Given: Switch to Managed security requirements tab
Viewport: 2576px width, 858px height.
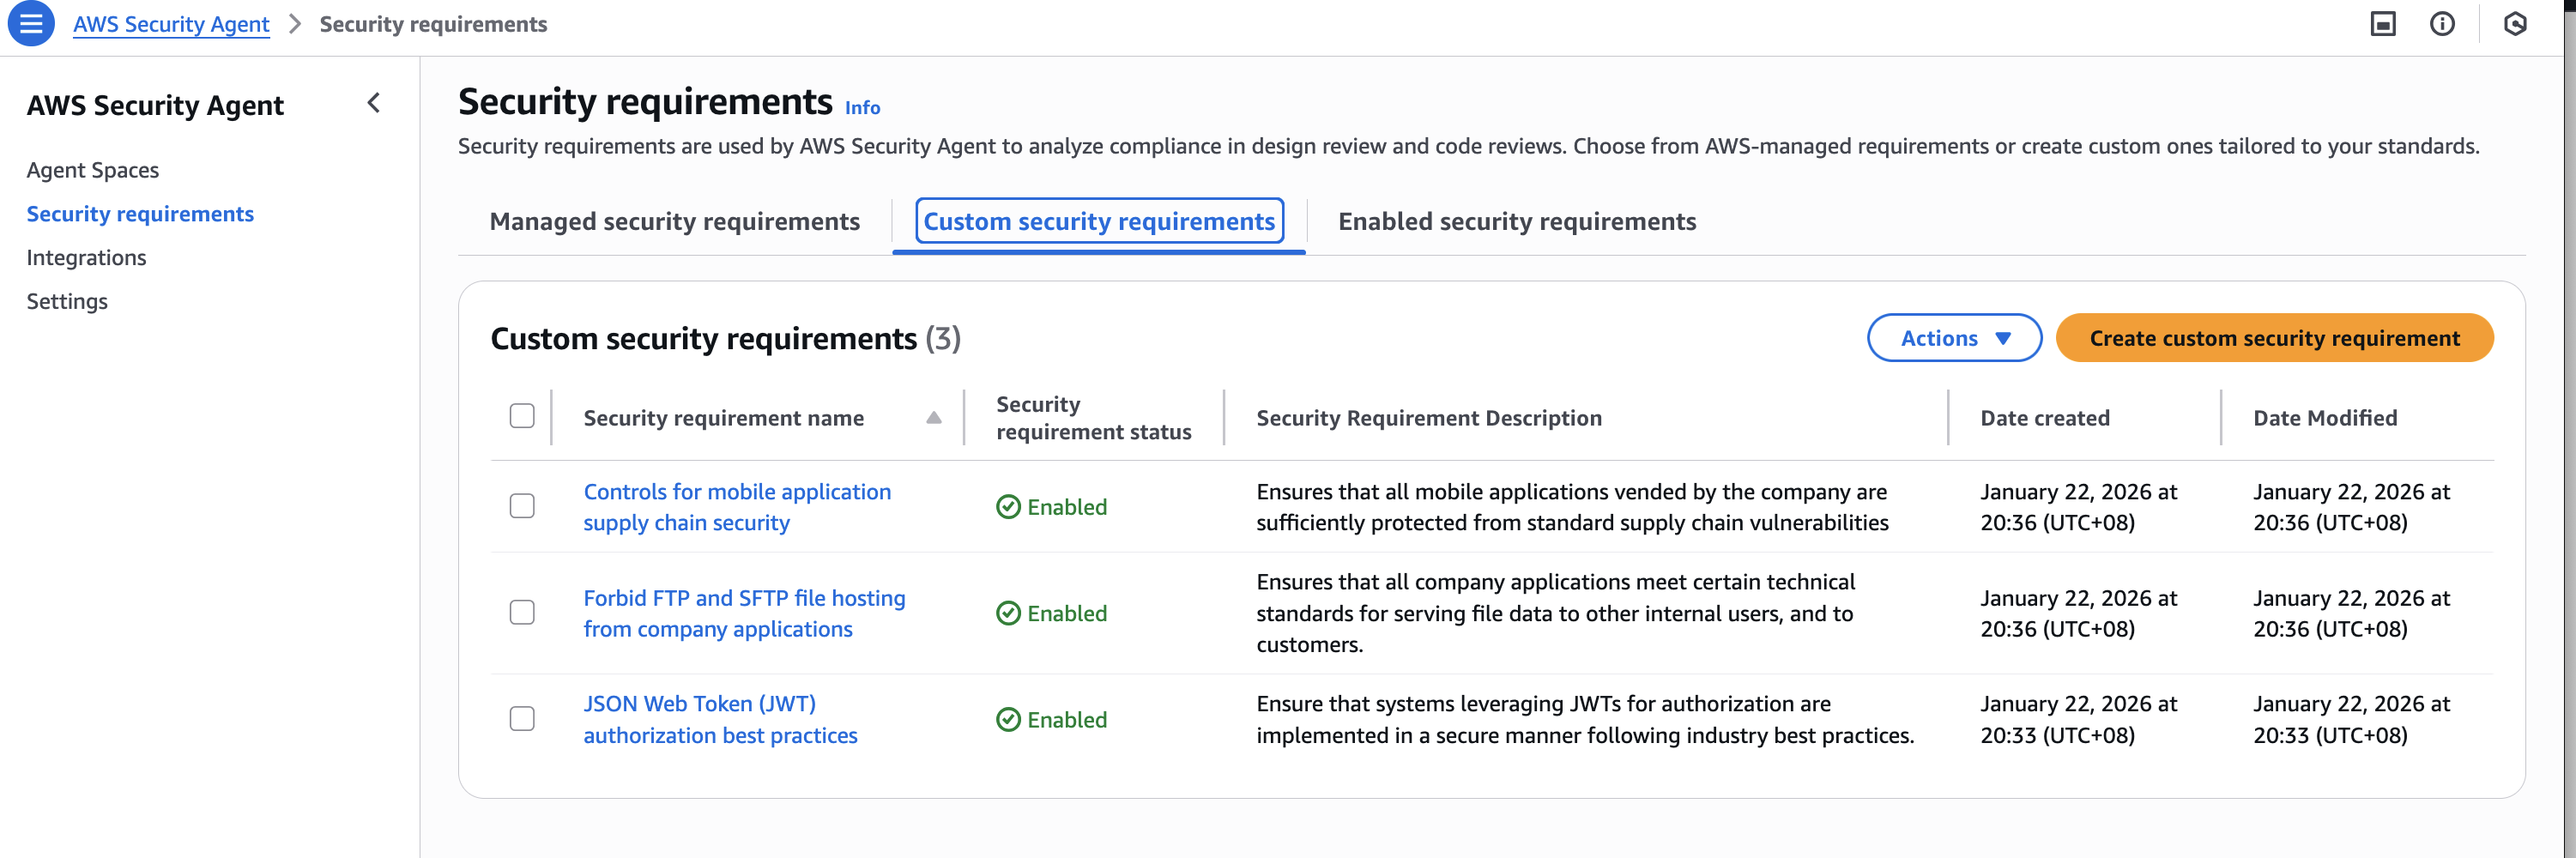Looking at the screenshot, I should coord(674,221).
